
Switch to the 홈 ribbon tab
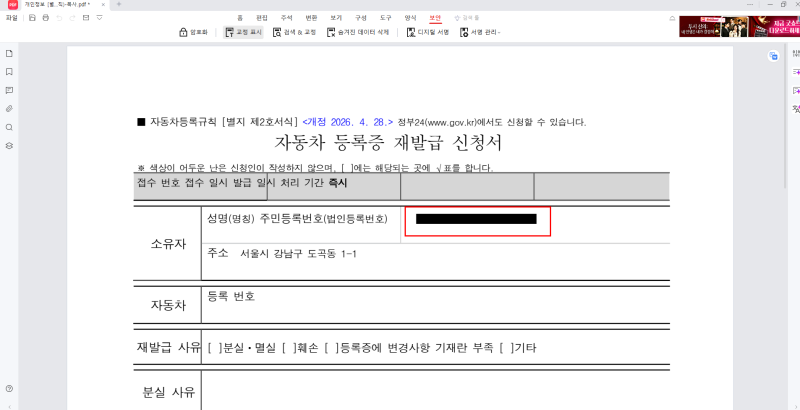(240, 18)
